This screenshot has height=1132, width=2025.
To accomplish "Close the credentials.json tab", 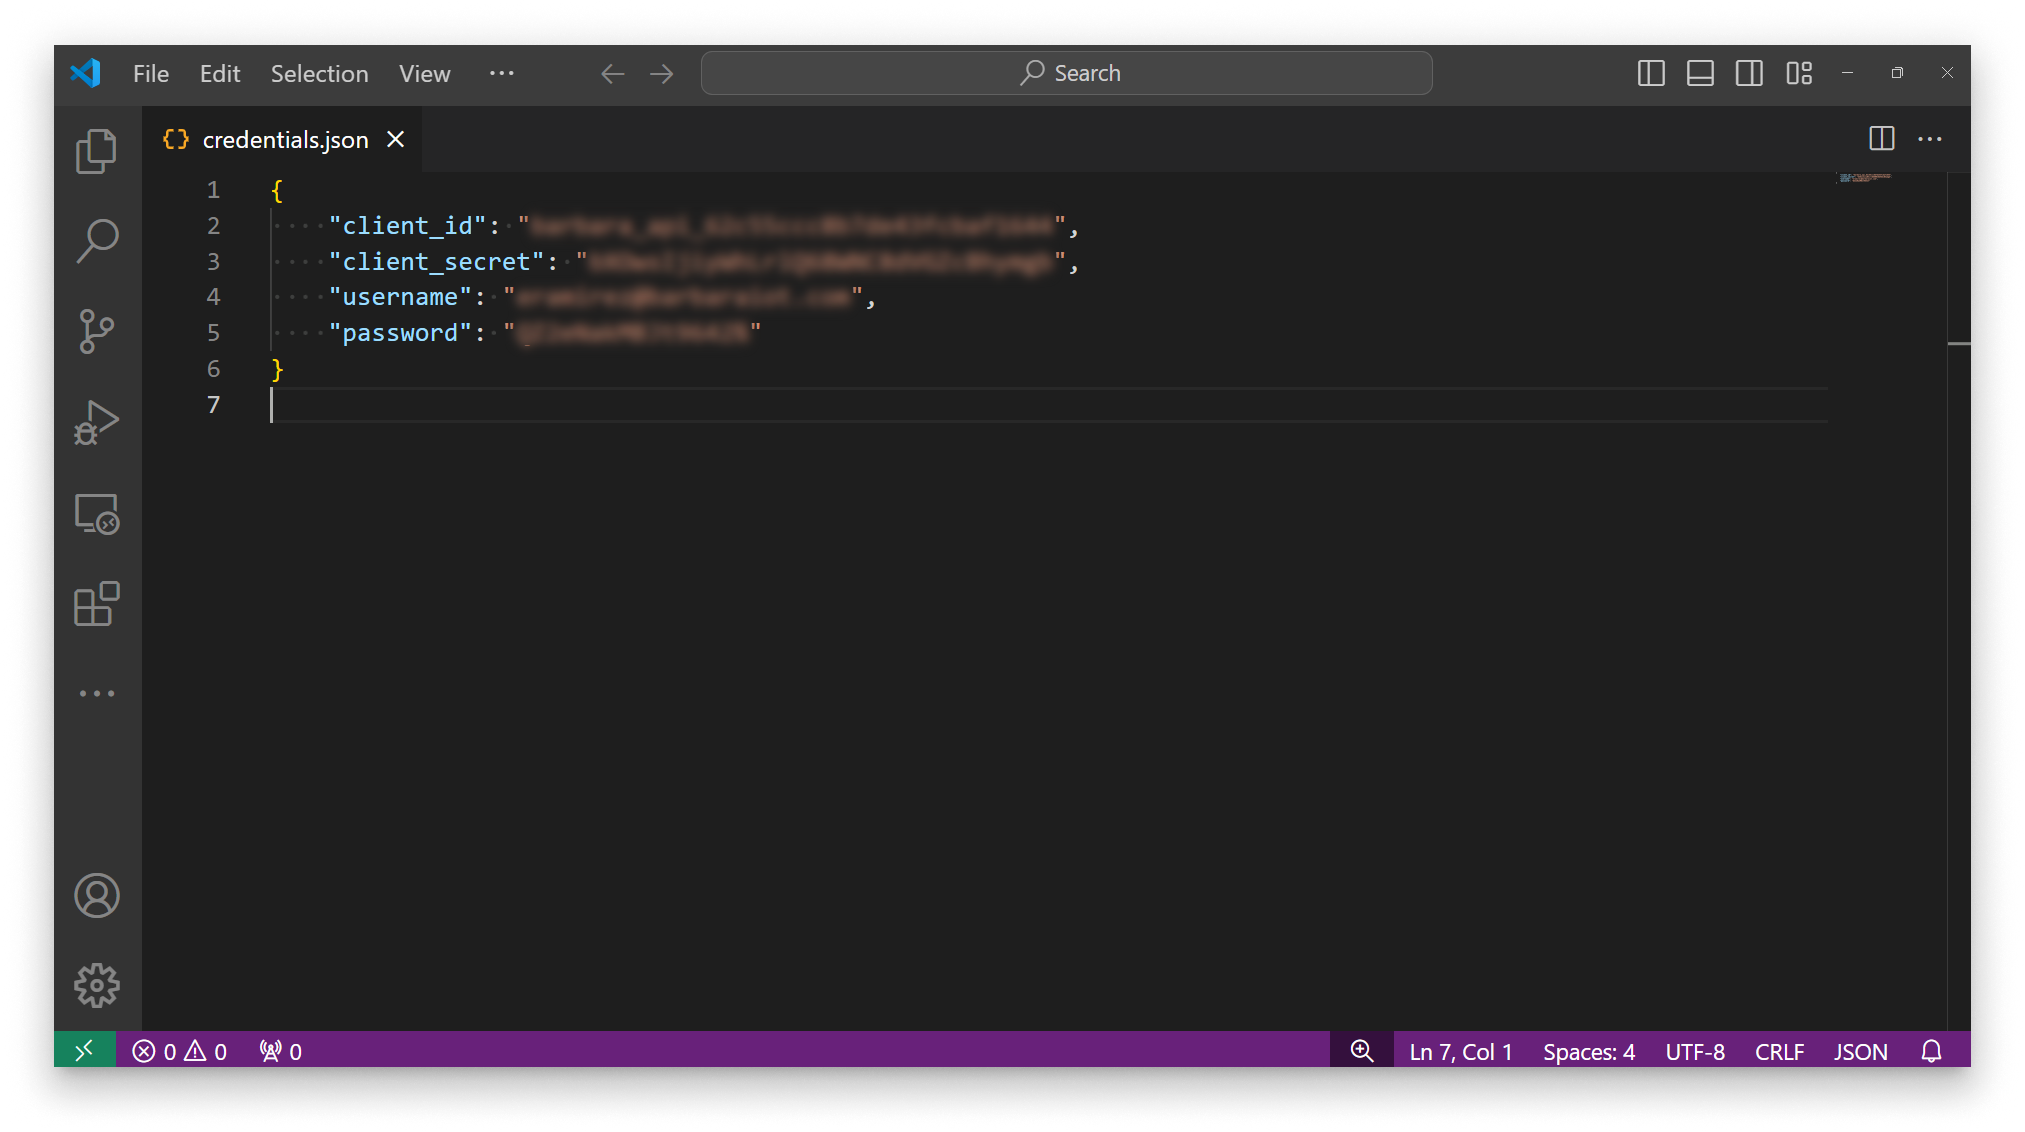I will pos(396,139).
